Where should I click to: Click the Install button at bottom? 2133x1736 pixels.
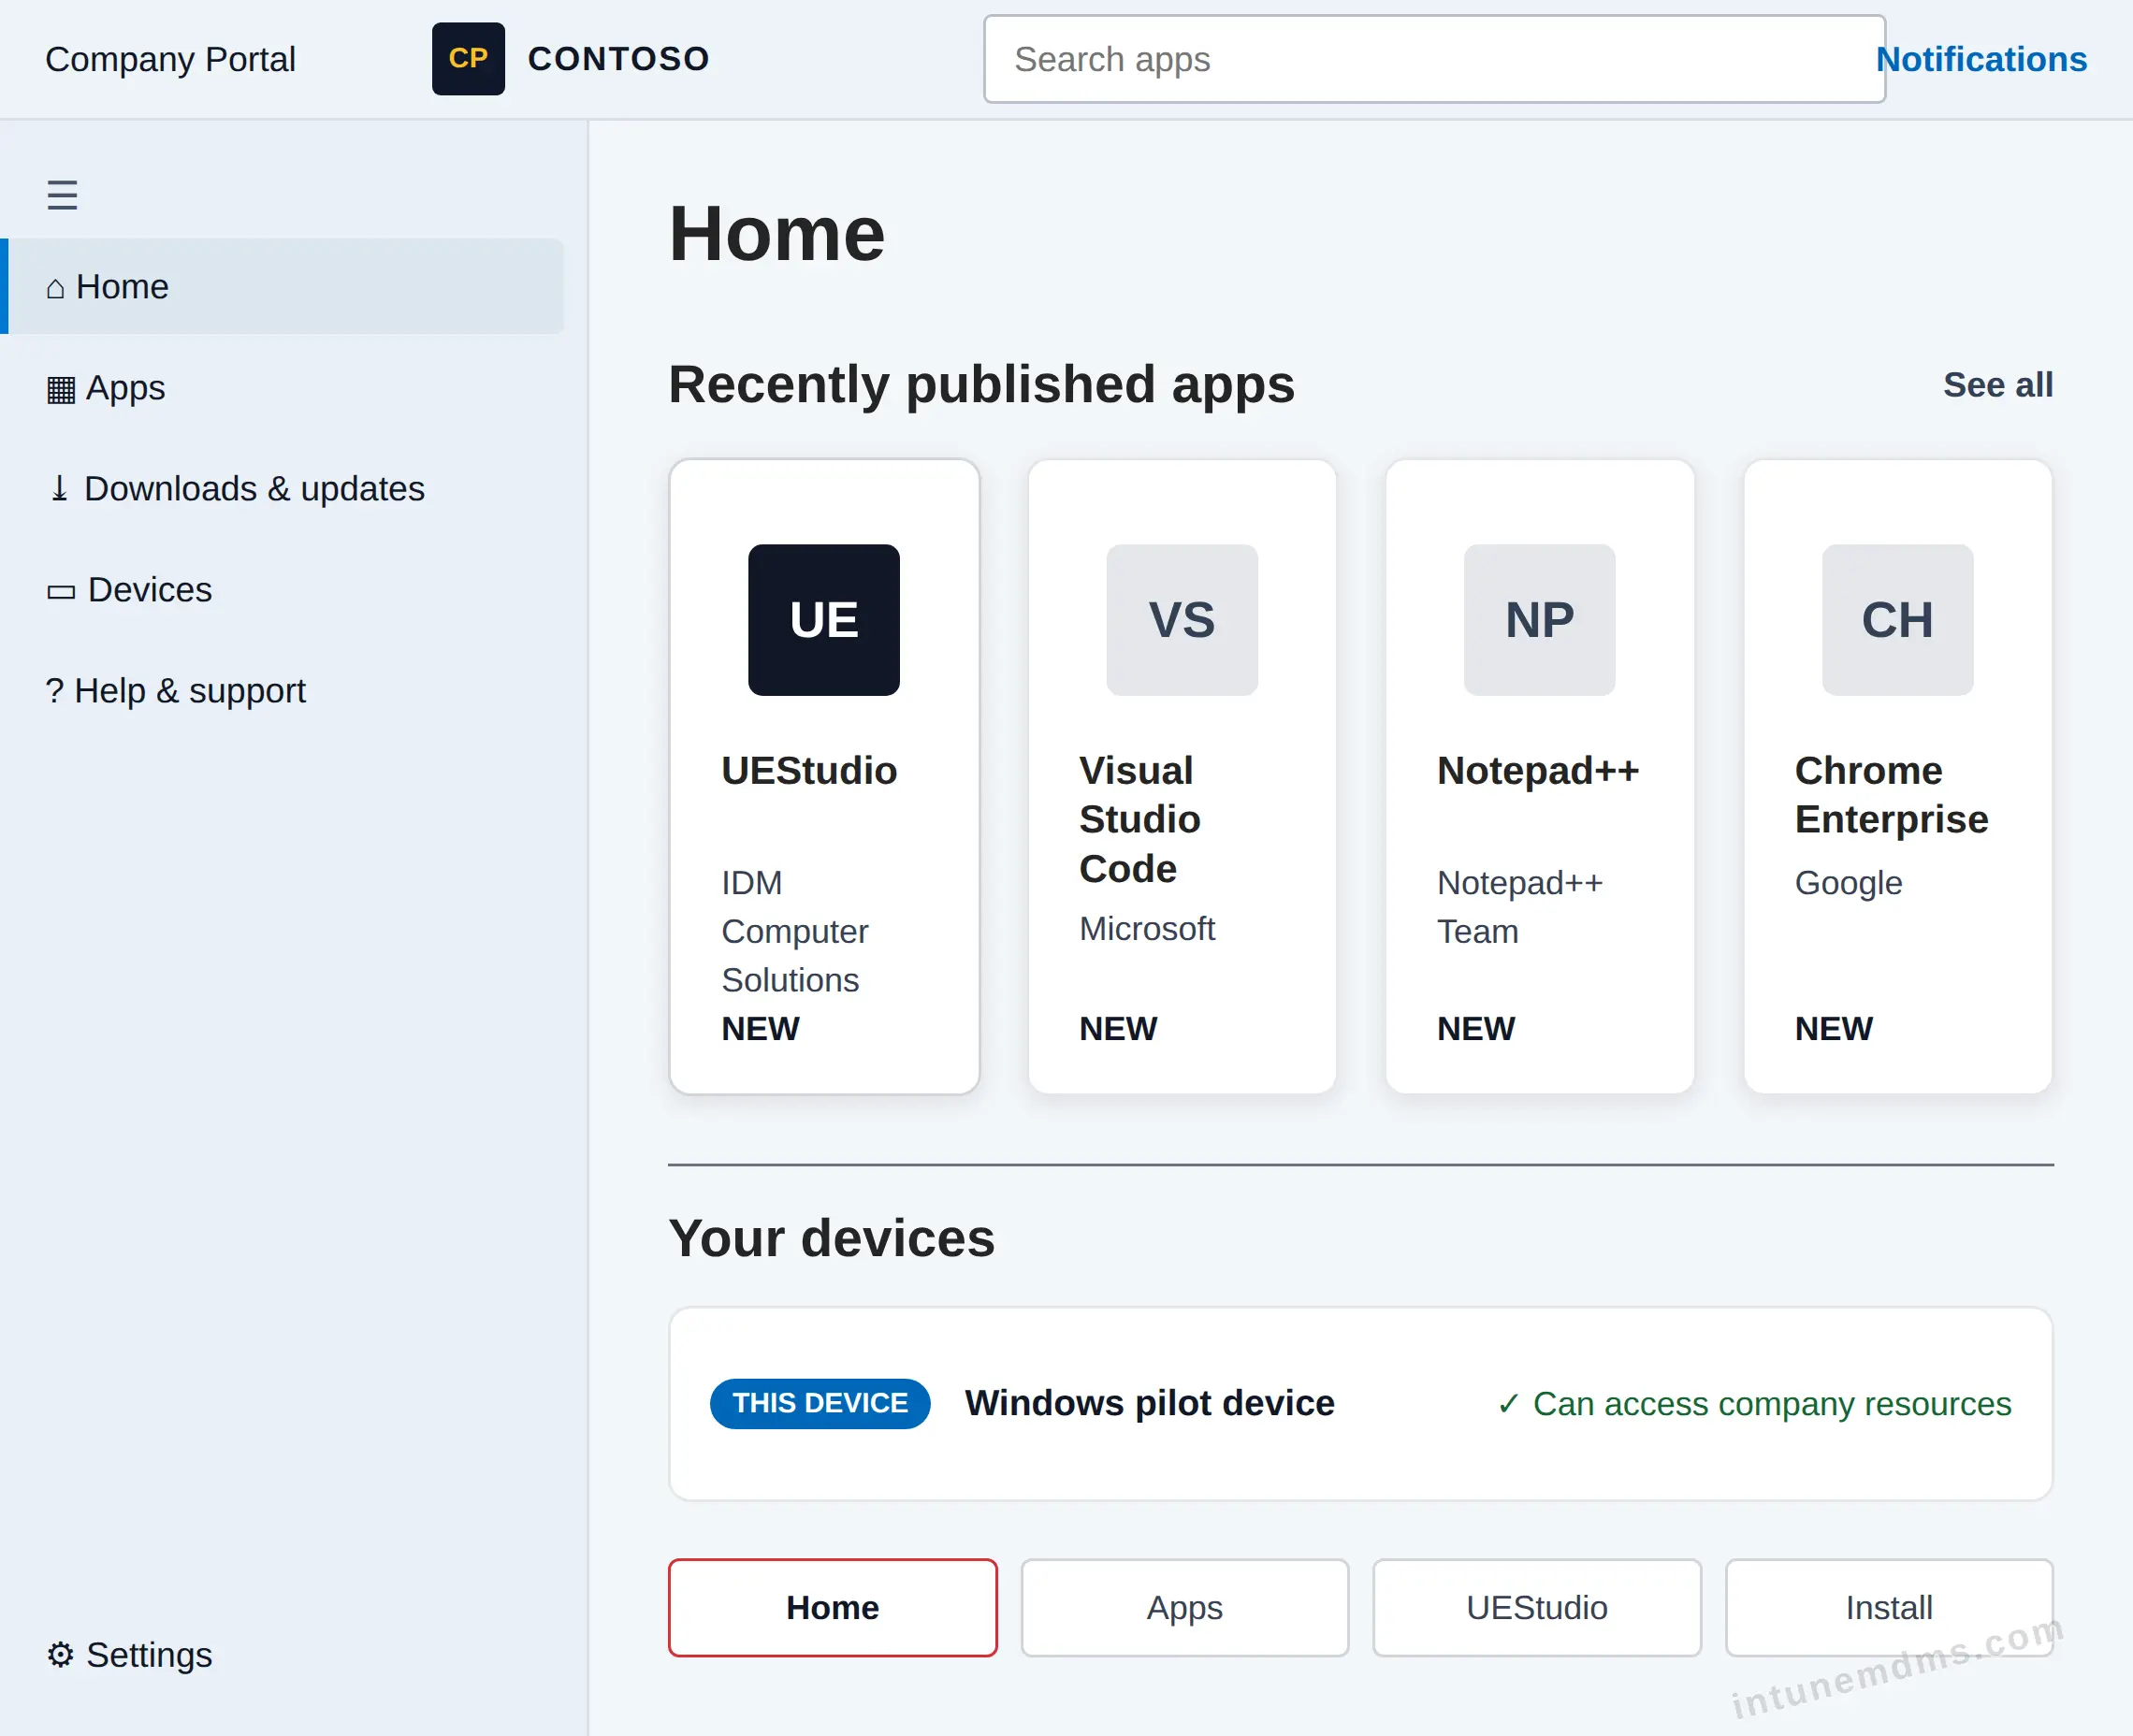(1888, 1607)
